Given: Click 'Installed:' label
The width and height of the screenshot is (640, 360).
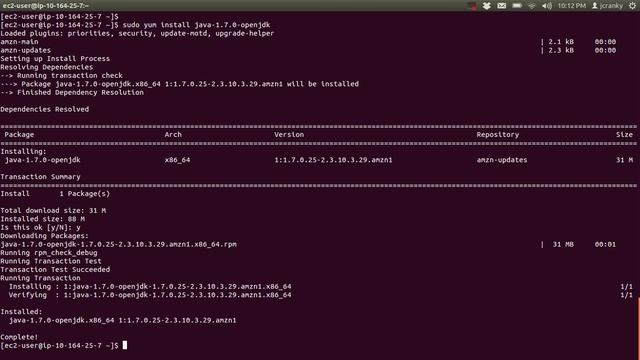Looking at the screenshot, I should click(x=21, y=312).
